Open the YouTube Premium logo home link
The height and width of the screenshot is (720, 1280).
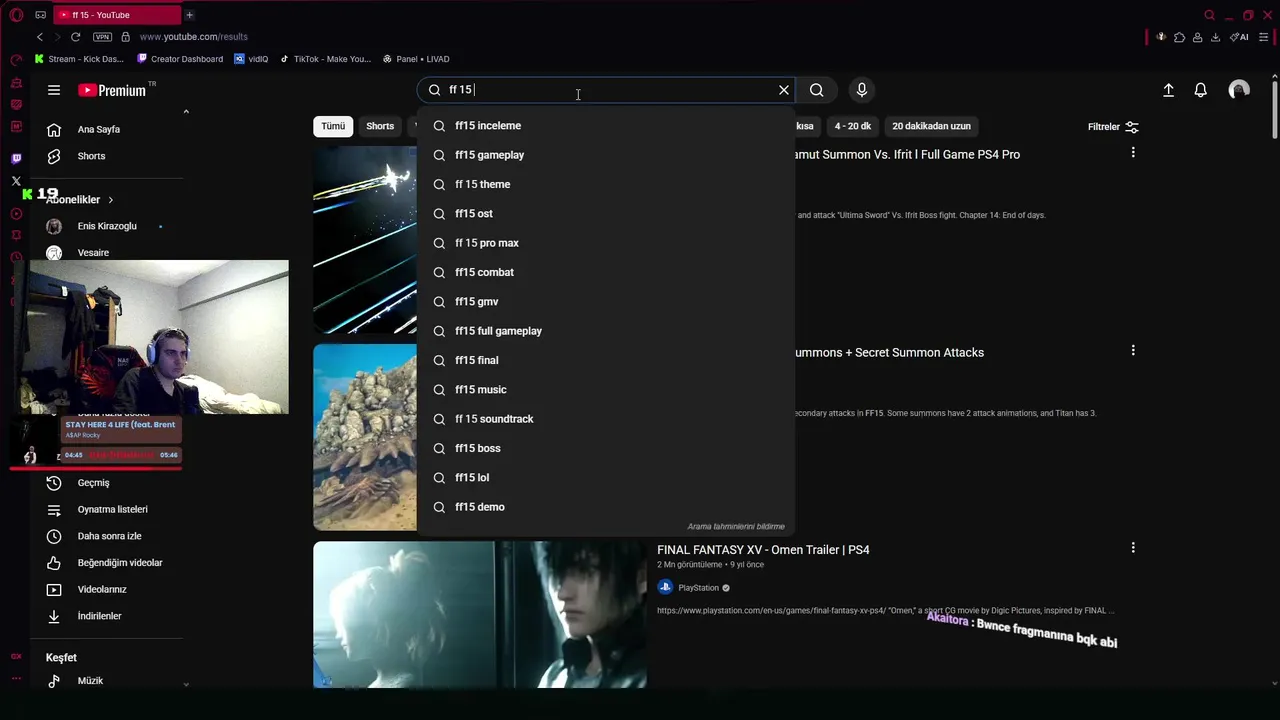pos(112,90)
